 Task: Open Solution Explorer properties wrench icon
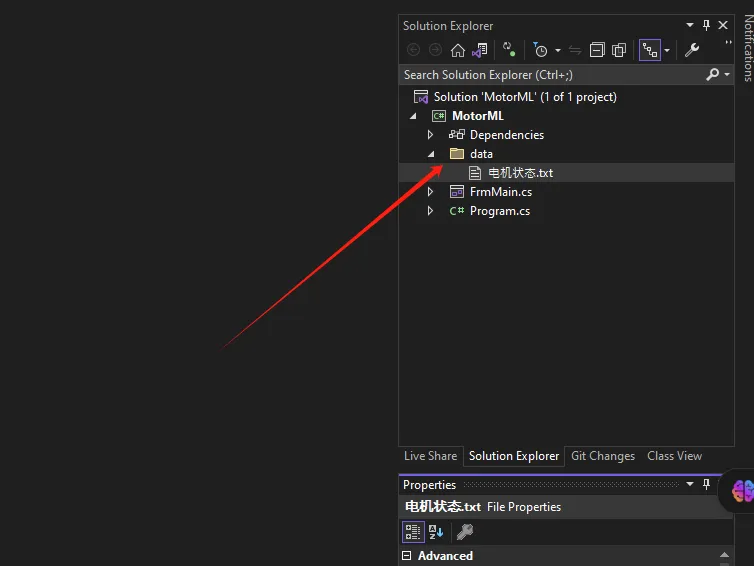[x=691, y=50]
